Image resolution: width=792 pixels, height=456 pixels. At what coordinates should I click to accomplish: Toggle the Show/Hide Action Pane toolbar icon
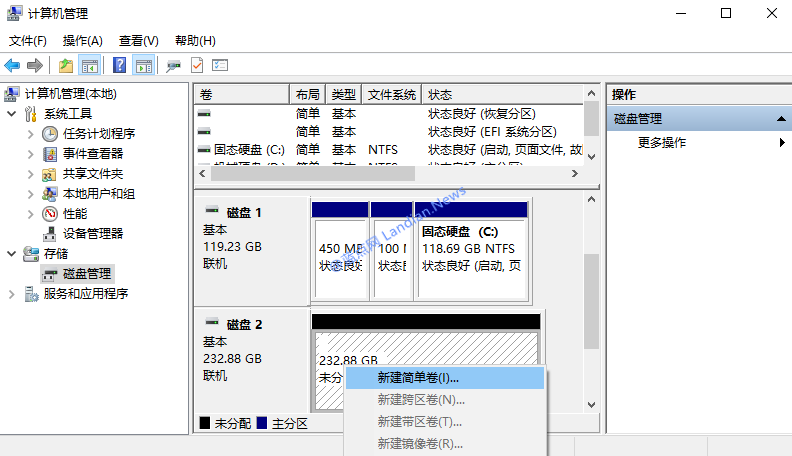coord(142,65)
